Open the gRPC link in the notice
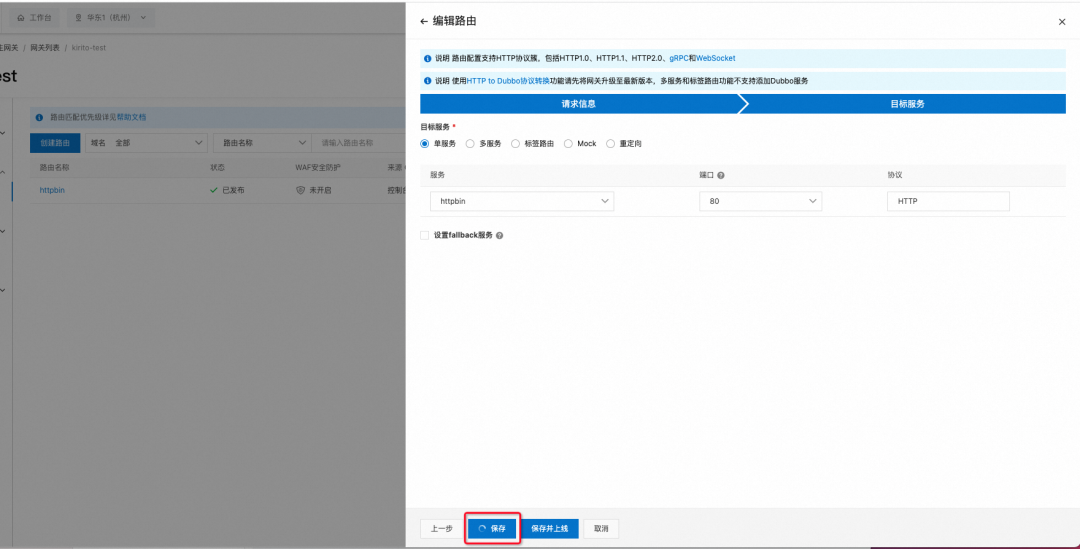 point(678,59)
